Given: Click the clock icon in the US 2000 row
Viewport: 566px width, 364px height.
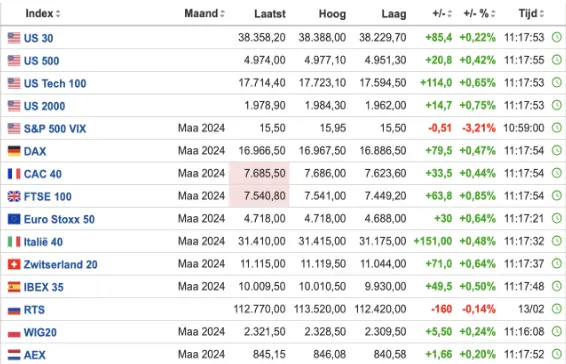Looking at the screenshot, I should click(557, 105).
